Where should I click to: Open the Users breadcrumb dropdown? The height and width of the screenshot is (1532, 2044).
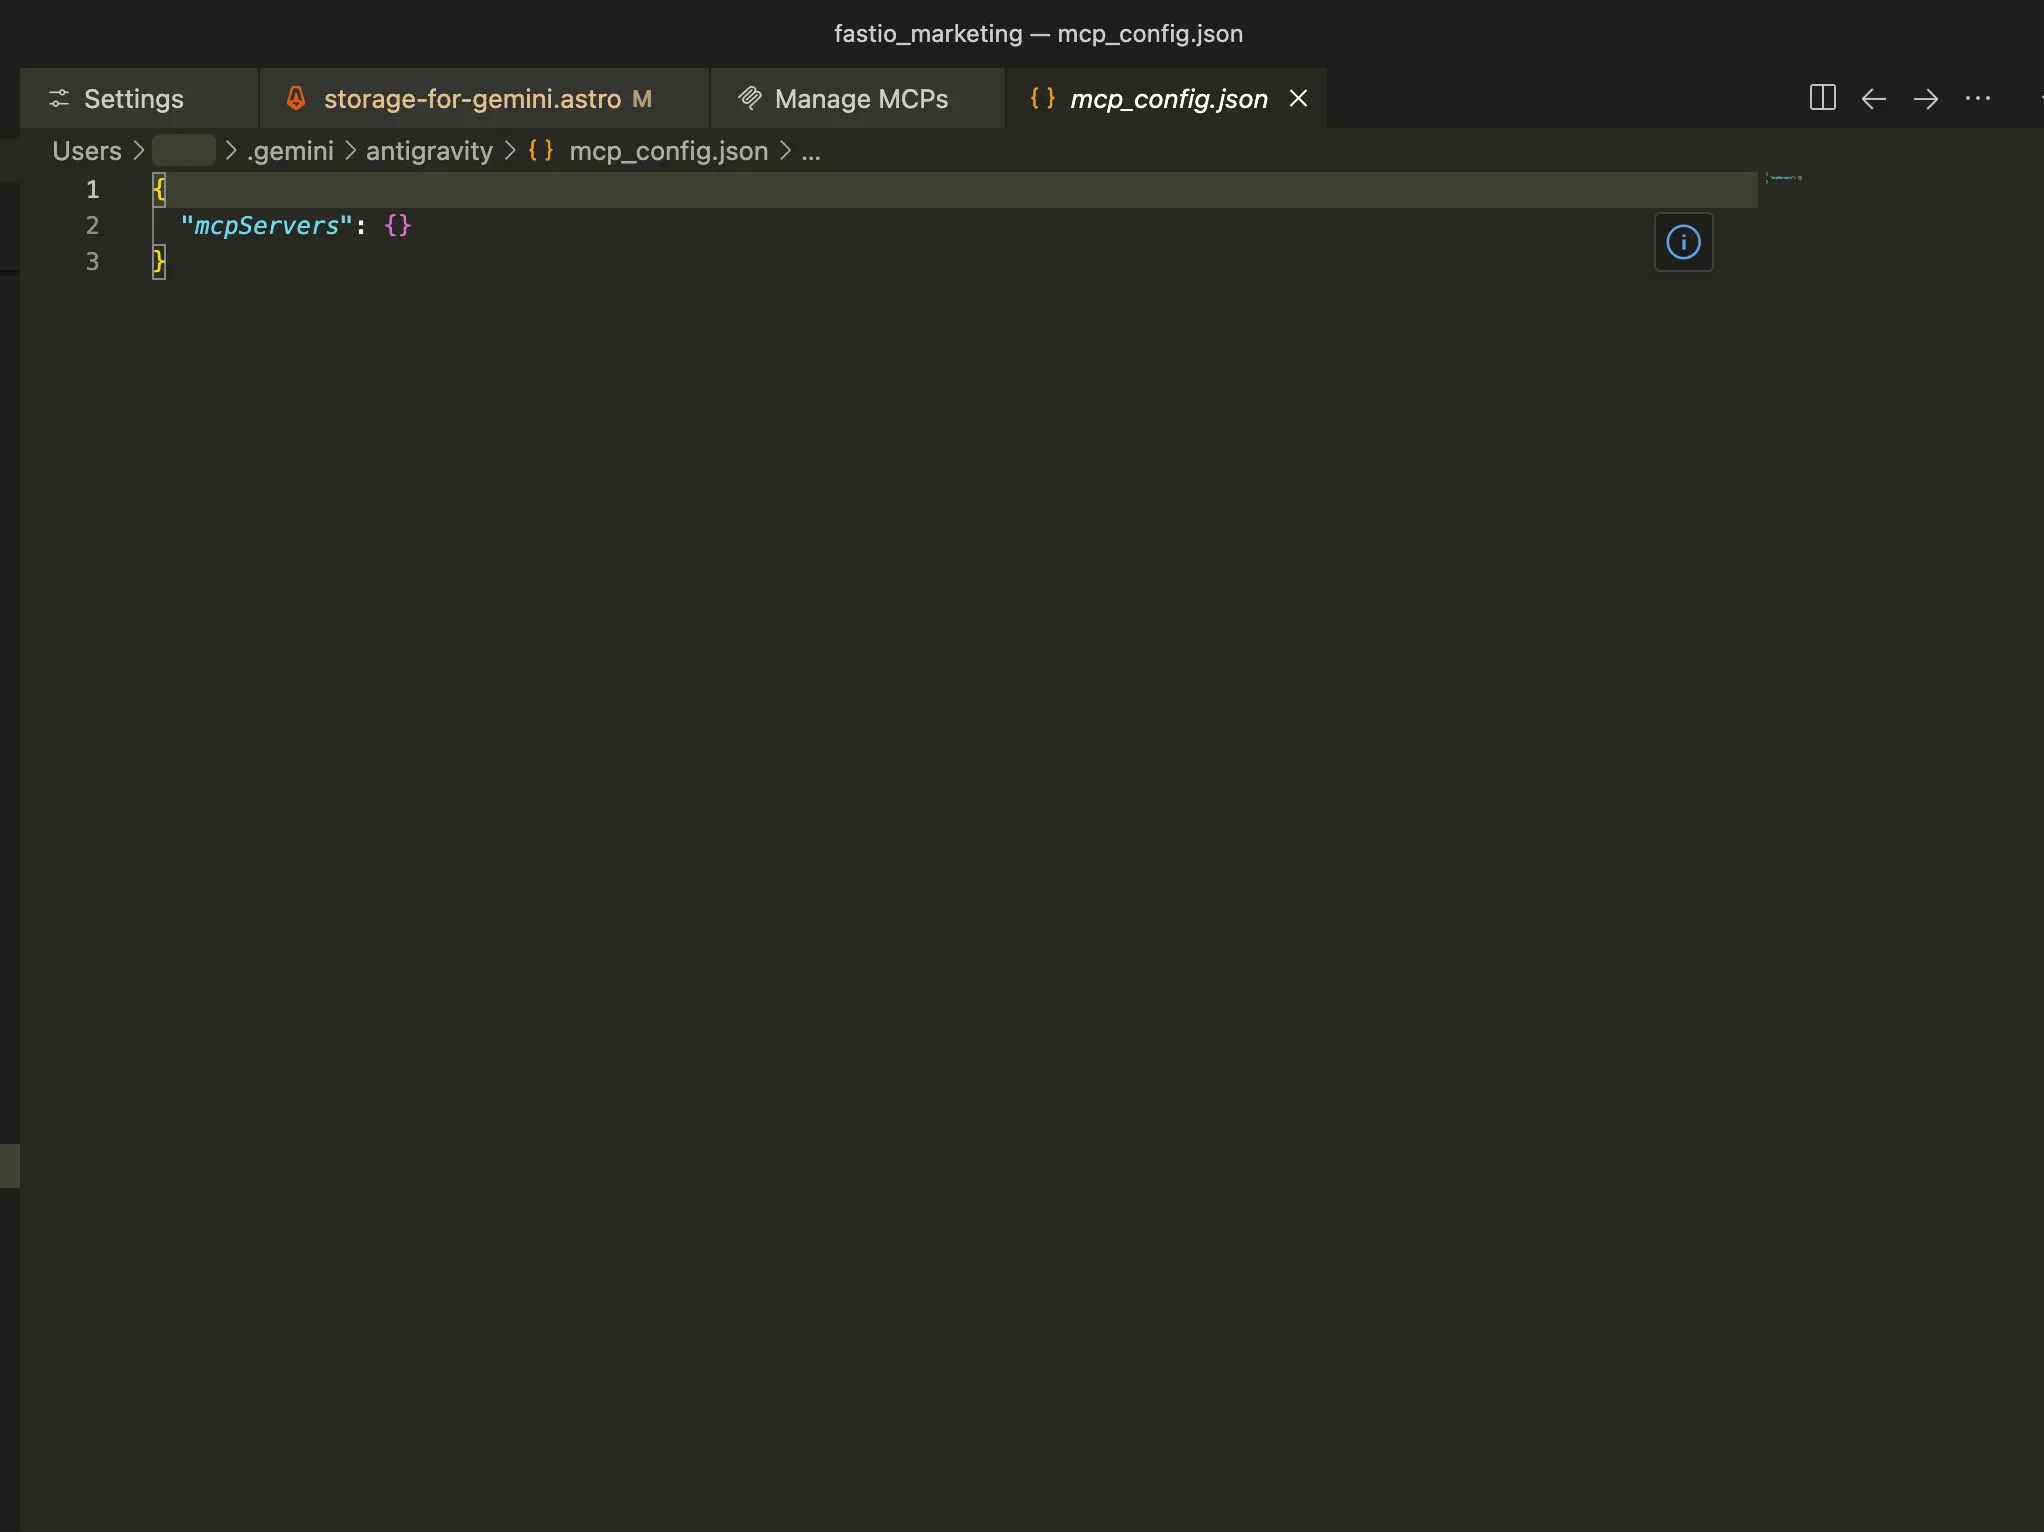84,151
